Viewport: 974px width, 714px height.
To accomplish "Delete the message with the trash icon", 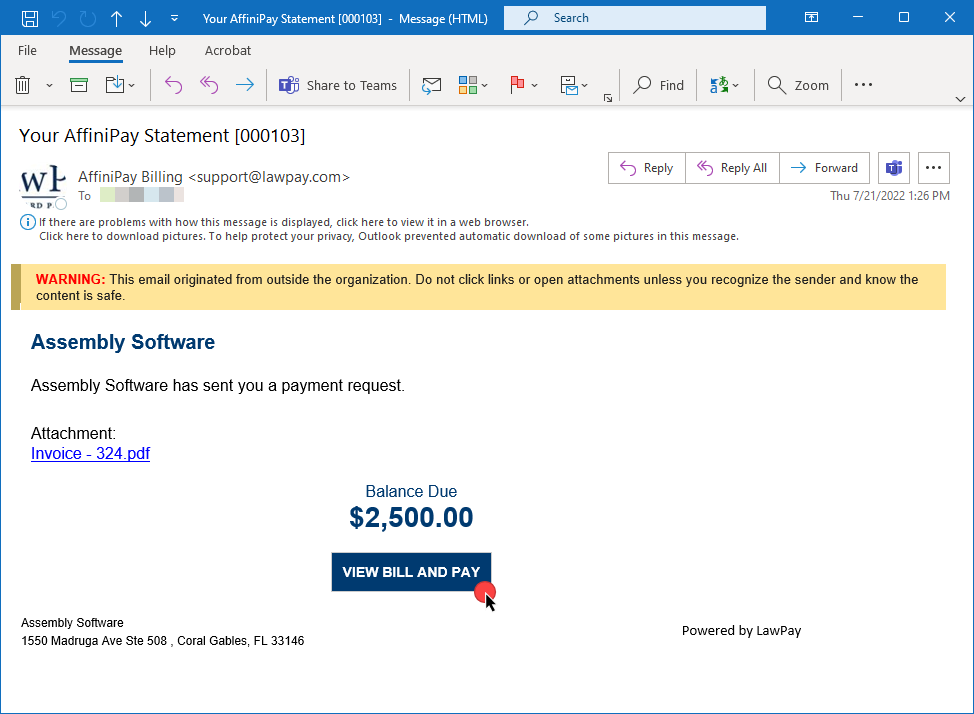I will coord(22,85).
